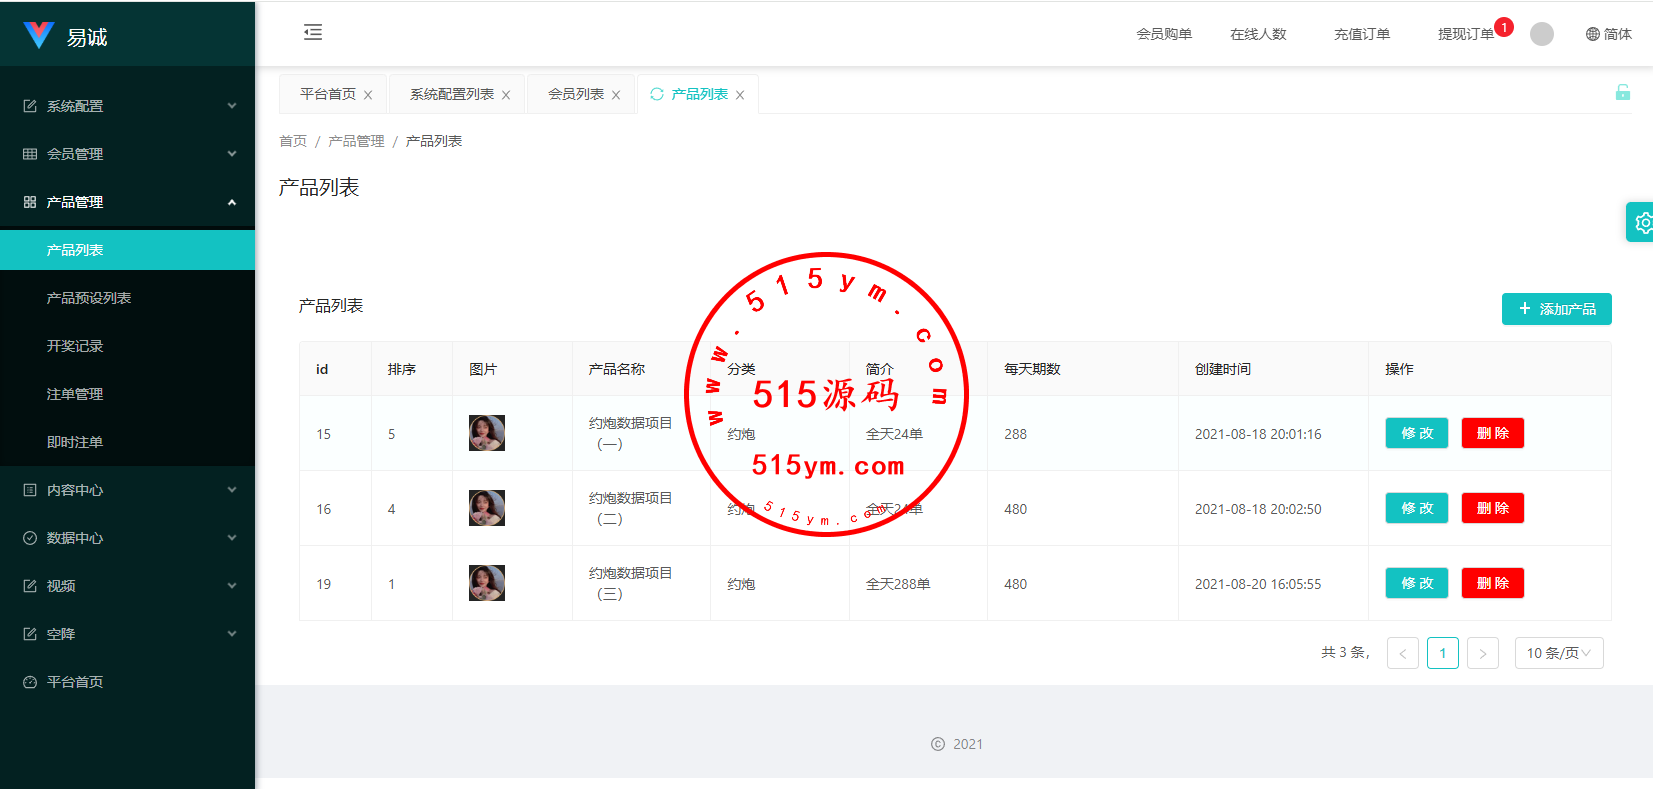Close the 平台首页 tab

pyautogui.click(x=368, y=95)
